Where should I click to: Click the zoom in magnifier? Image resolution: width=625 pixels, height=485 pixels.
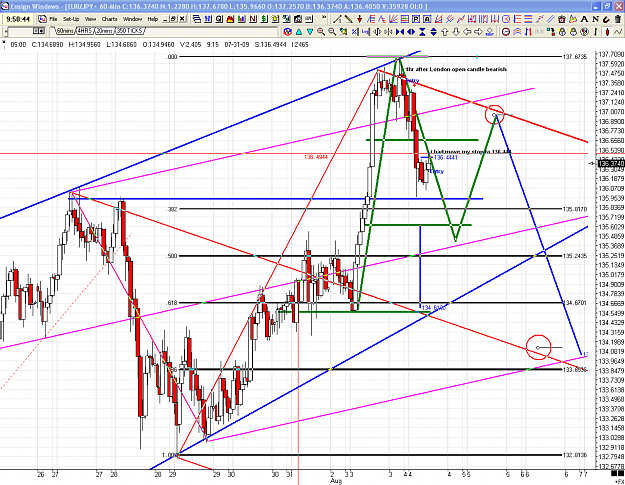click(321, 31)
